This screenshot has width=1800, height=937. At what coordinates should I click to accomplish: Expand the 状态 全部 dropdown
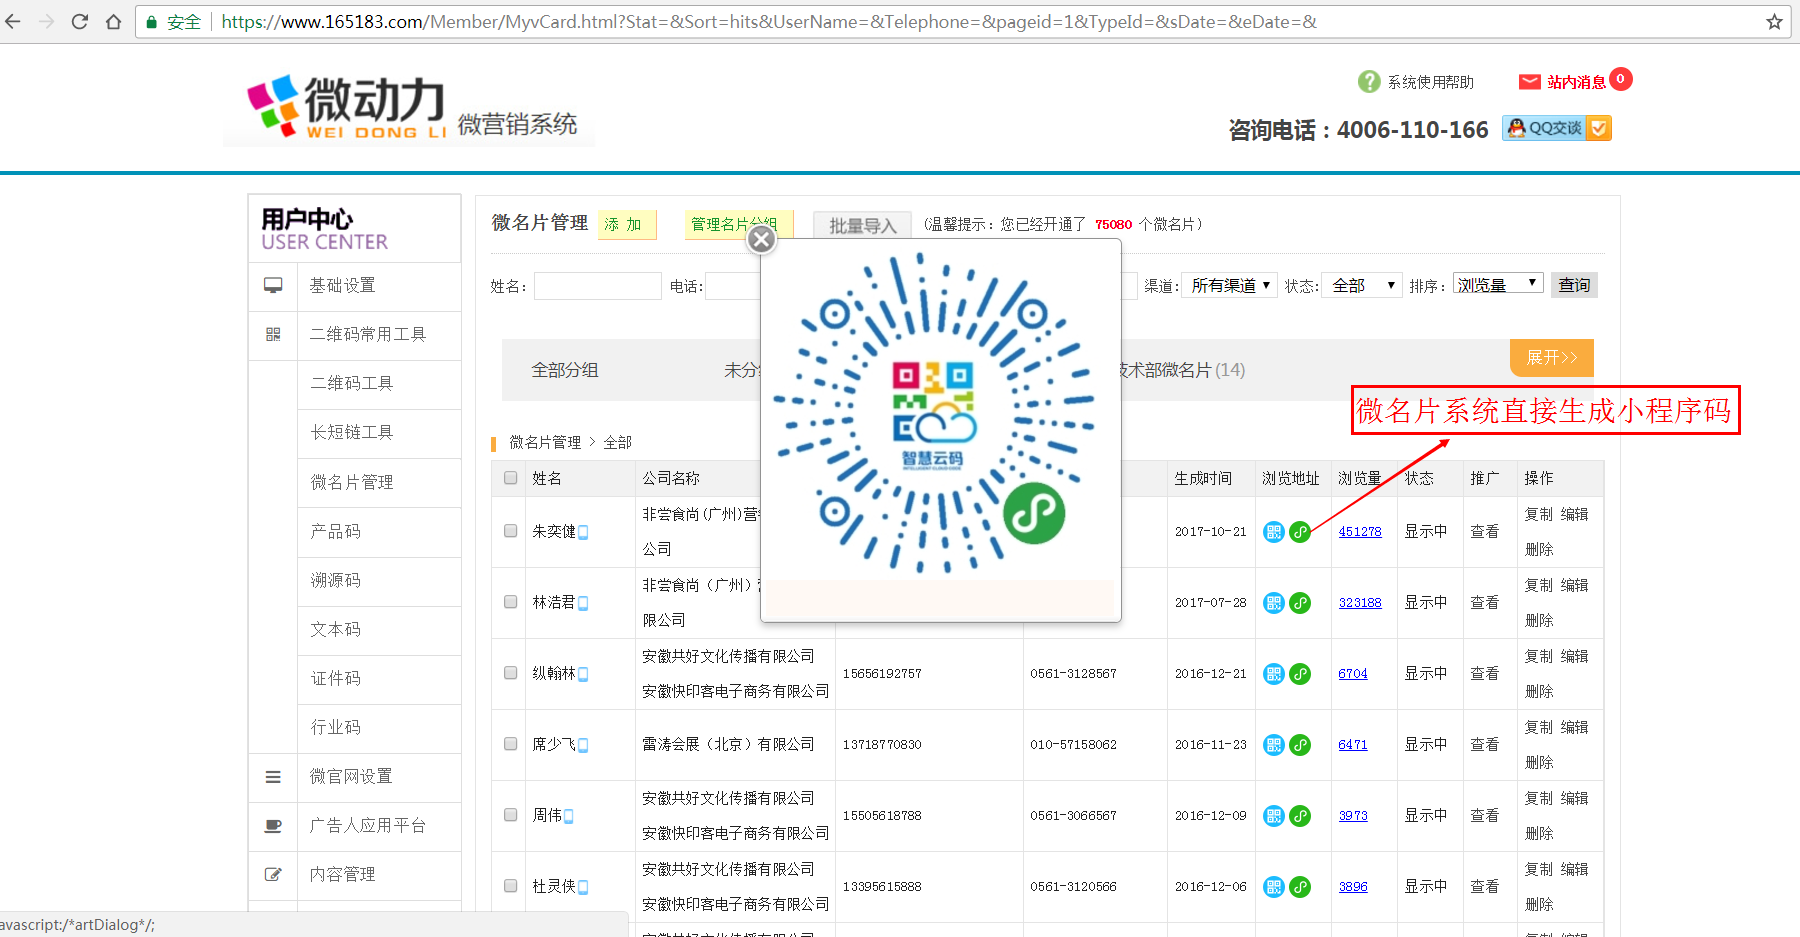coord(1362,286)
